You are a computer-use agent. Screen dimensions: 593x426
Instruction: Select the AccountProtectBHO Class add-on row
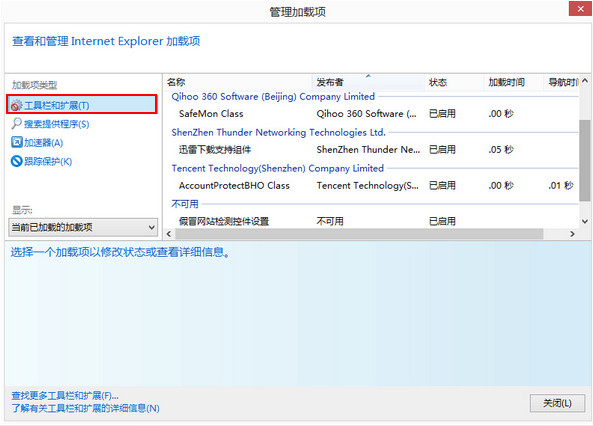pos(371,186)
